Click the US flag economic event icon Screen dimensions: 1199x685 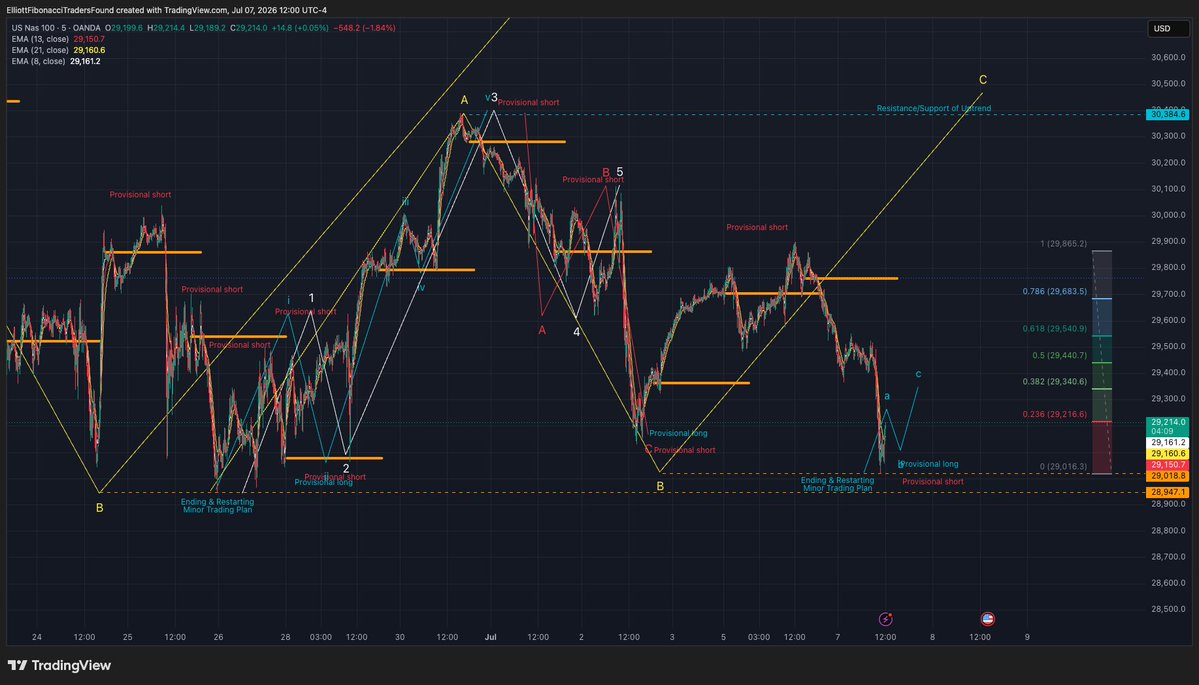point(987,618)
